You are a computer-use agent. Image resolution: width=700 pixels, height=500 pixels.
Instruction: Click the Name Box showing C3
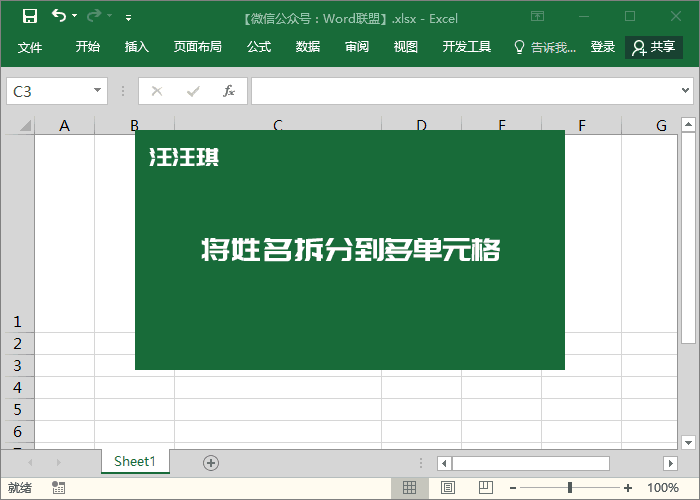pyautogui.click(x=48, y=91)
